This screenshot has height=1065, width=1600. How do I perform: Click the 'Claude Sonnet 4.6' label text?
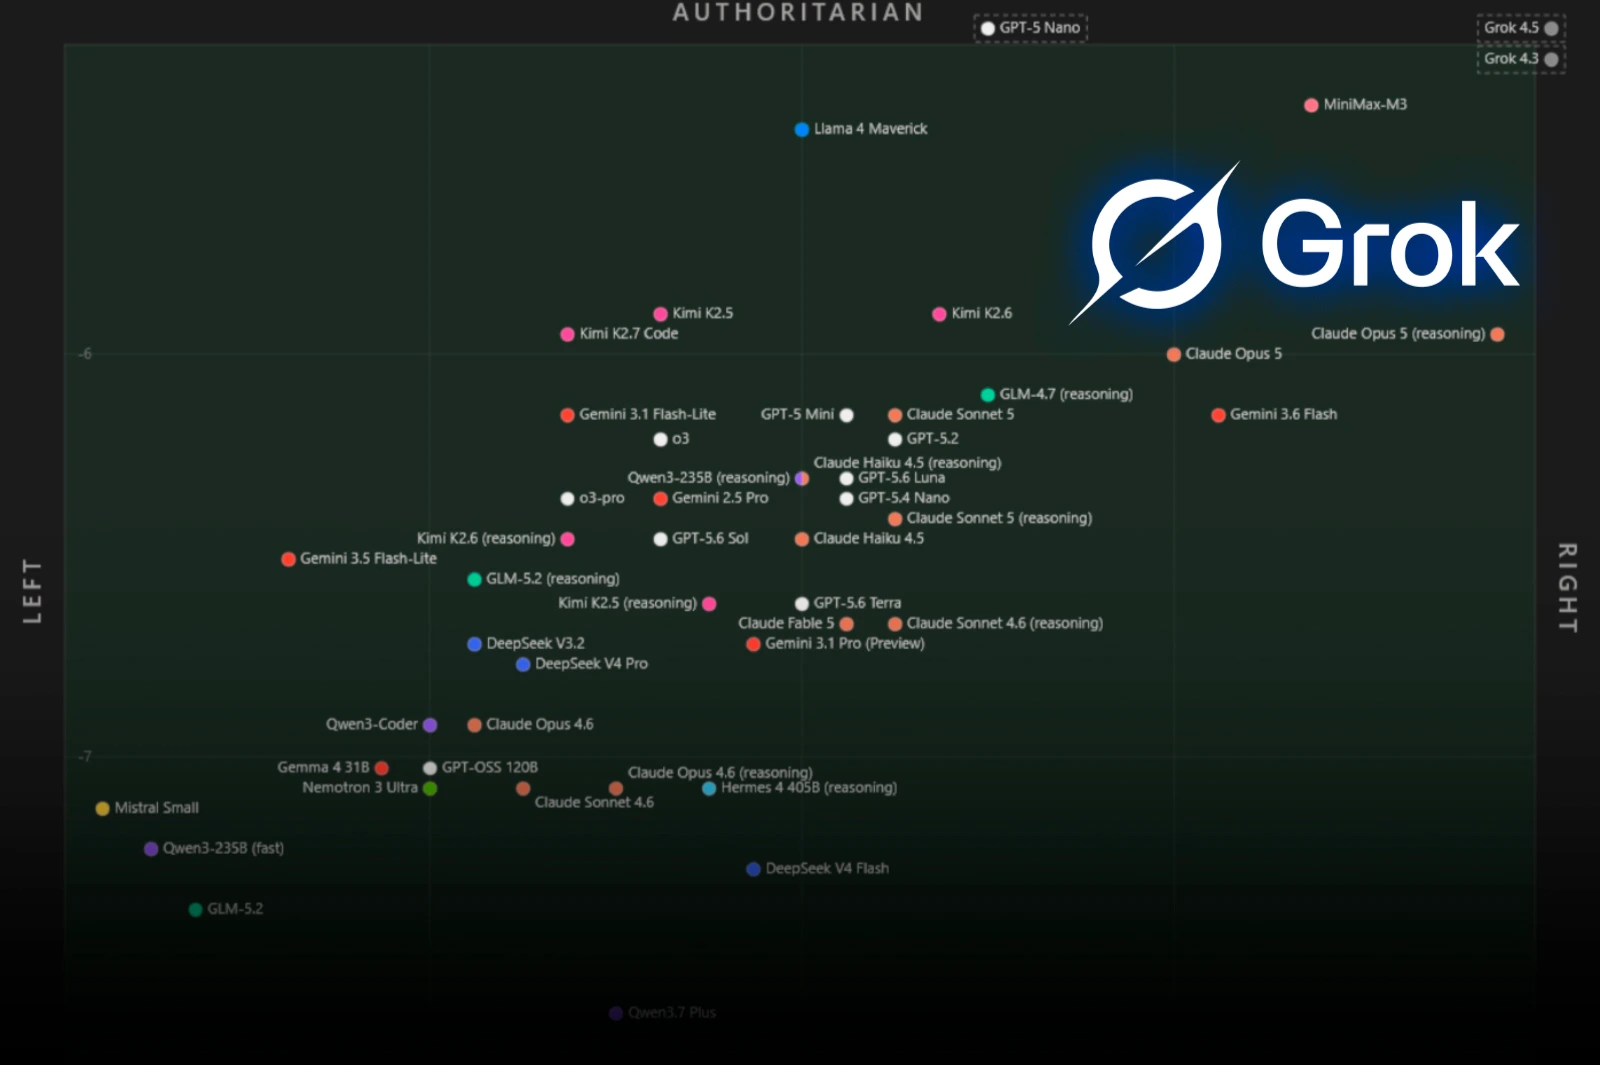(x=594, y=803)
